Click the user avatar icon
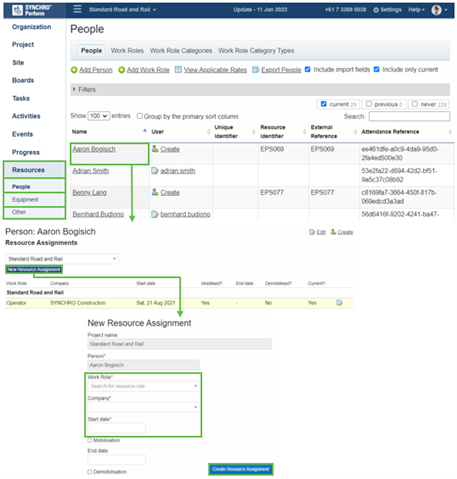The height and width of the screenshot is (479, 457). pos(436,10)
